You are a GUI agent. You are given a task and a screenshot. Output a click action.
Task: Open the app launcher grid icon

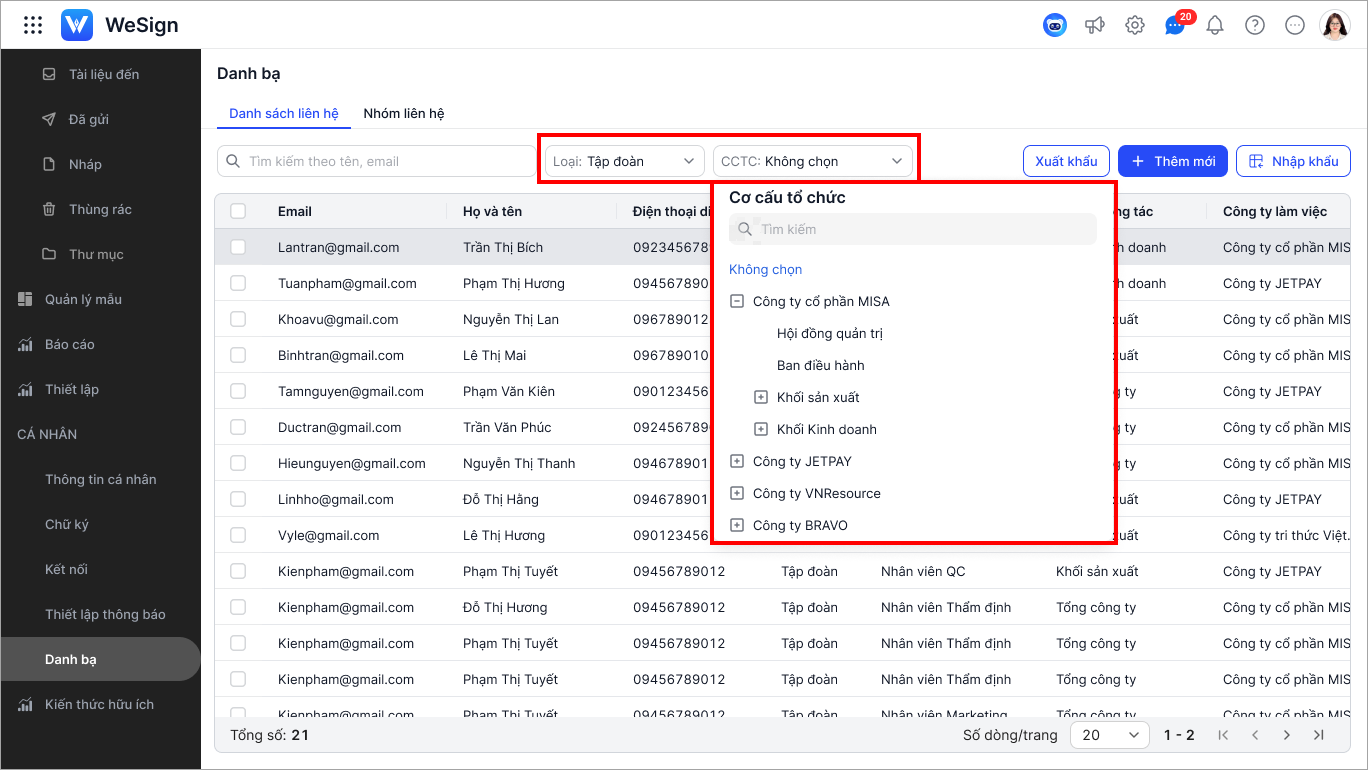(33, 25)
